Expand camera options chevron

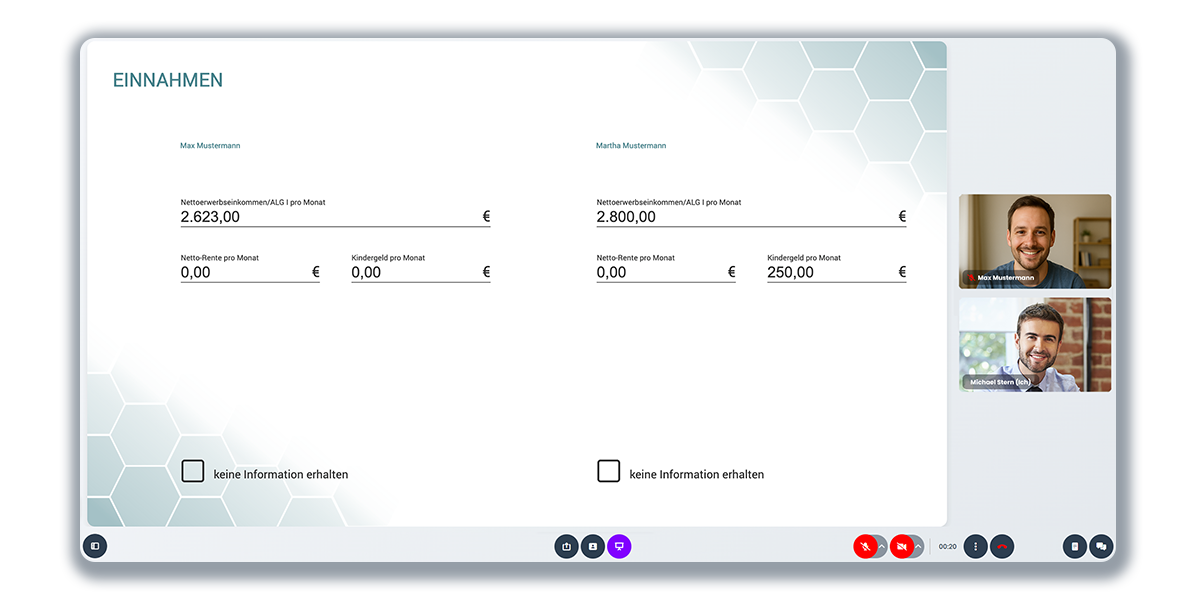point(918,546)
